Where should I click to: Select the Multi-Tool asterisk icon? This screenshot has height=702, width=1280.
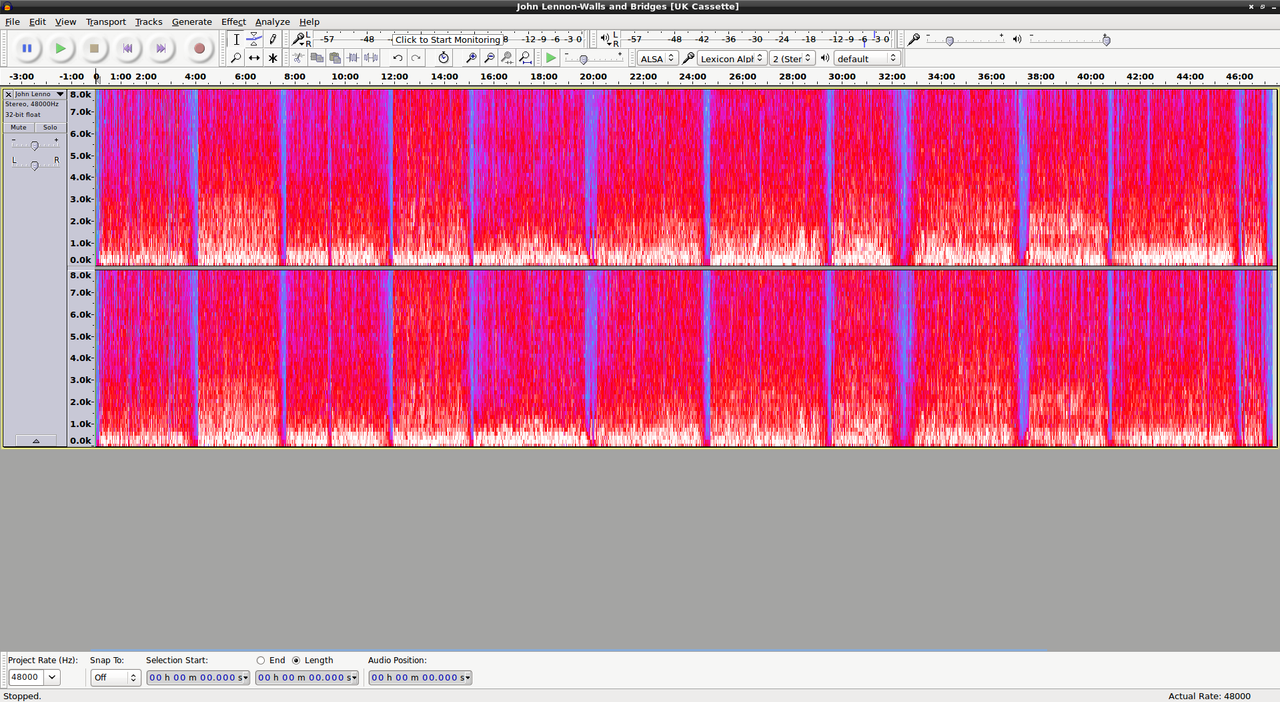[272, 58]
